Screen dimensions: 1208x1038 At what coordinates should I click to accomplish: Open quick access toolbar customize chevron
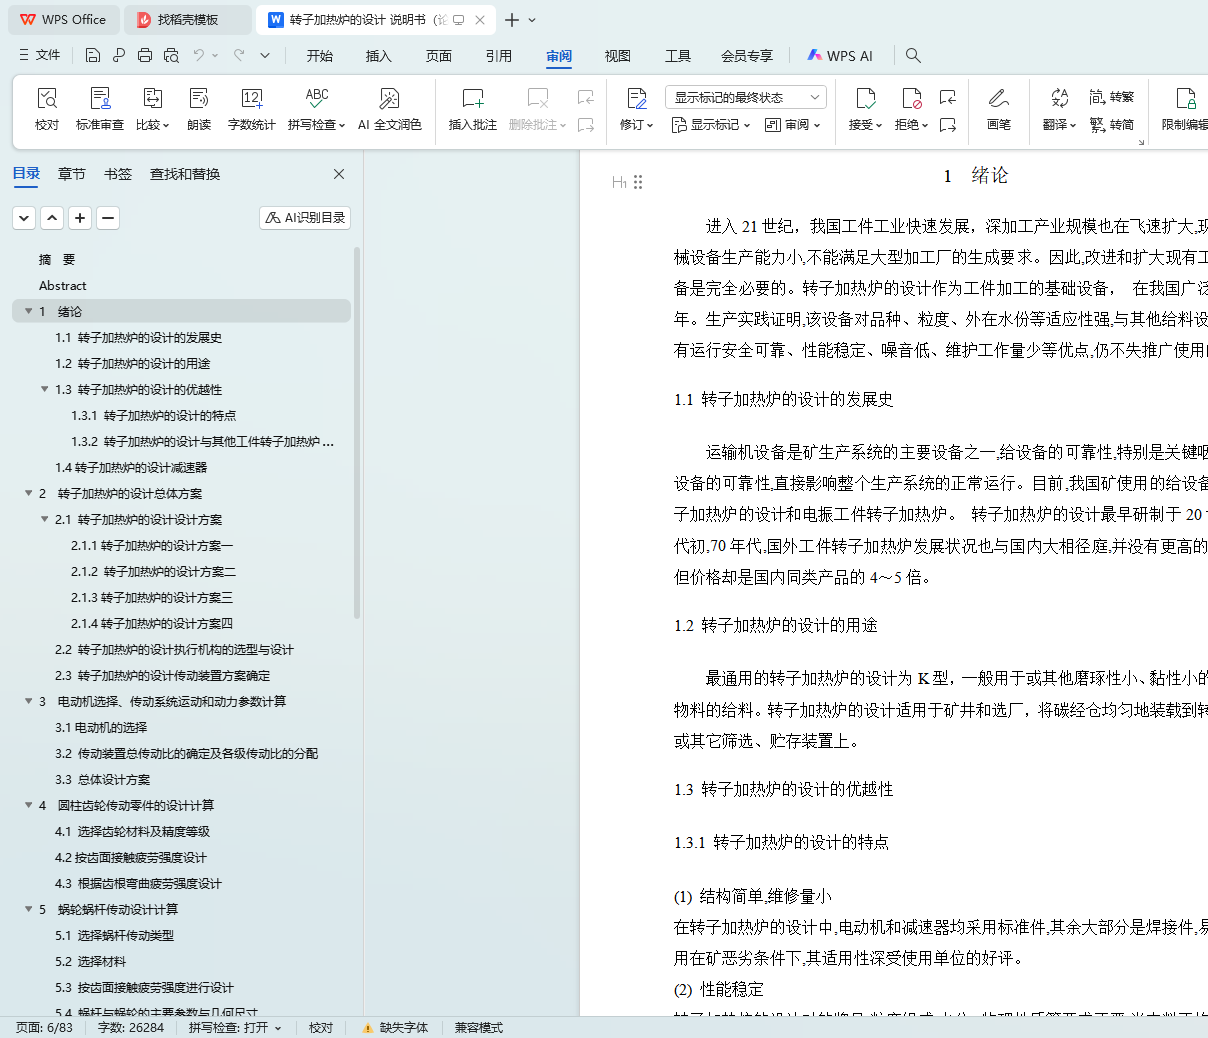pyautogui.click(x=265, y=55)
